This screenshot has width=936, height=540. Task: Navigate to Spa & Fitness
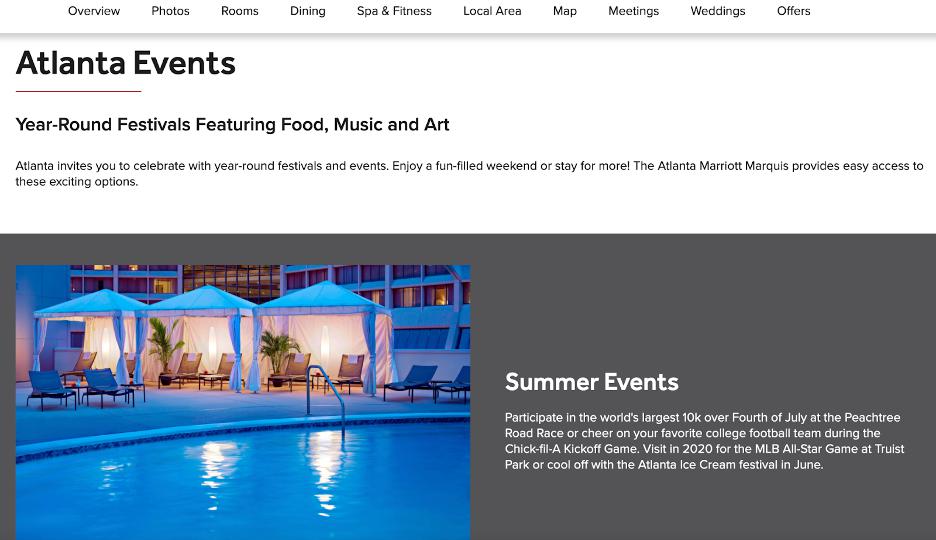[x=394, y=11]
